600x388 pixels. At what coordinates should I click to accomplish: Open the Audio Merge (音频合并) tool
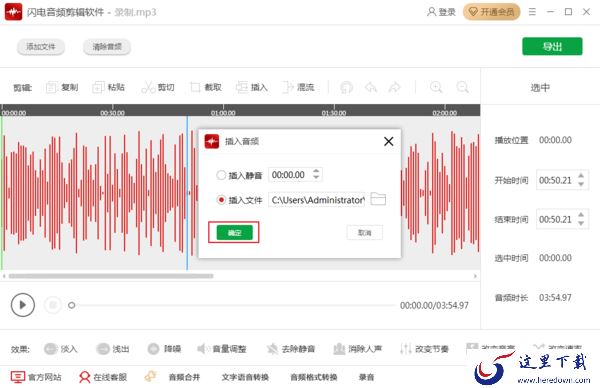coord(184,377)
